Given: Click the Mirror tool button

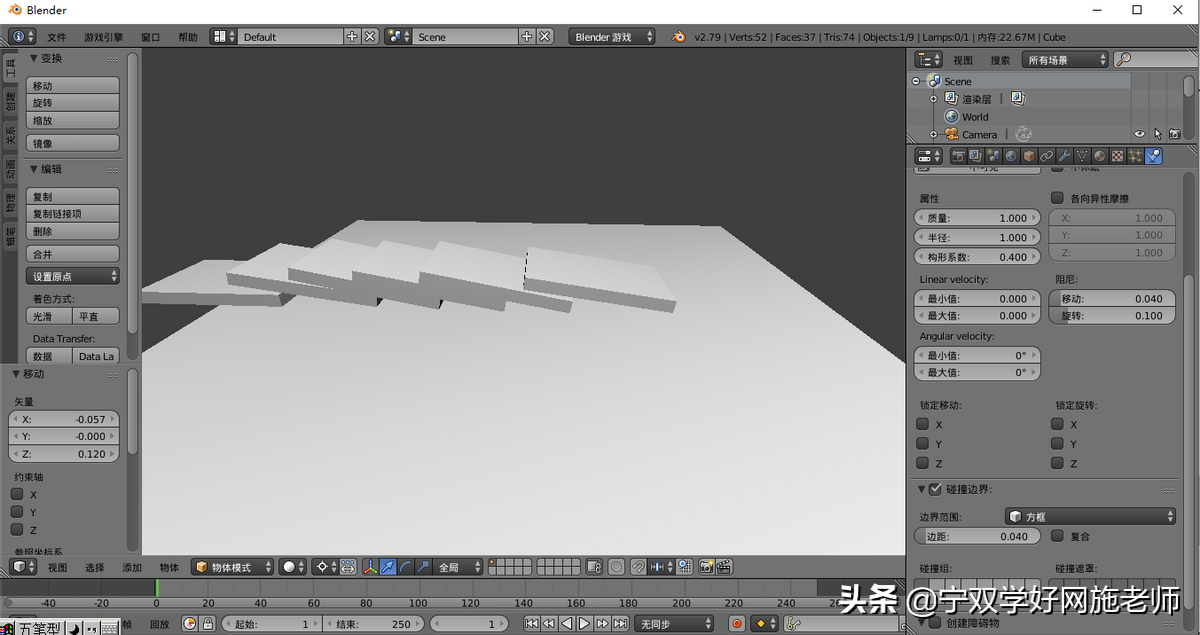Looking at the screenshot, I should 73,143.
